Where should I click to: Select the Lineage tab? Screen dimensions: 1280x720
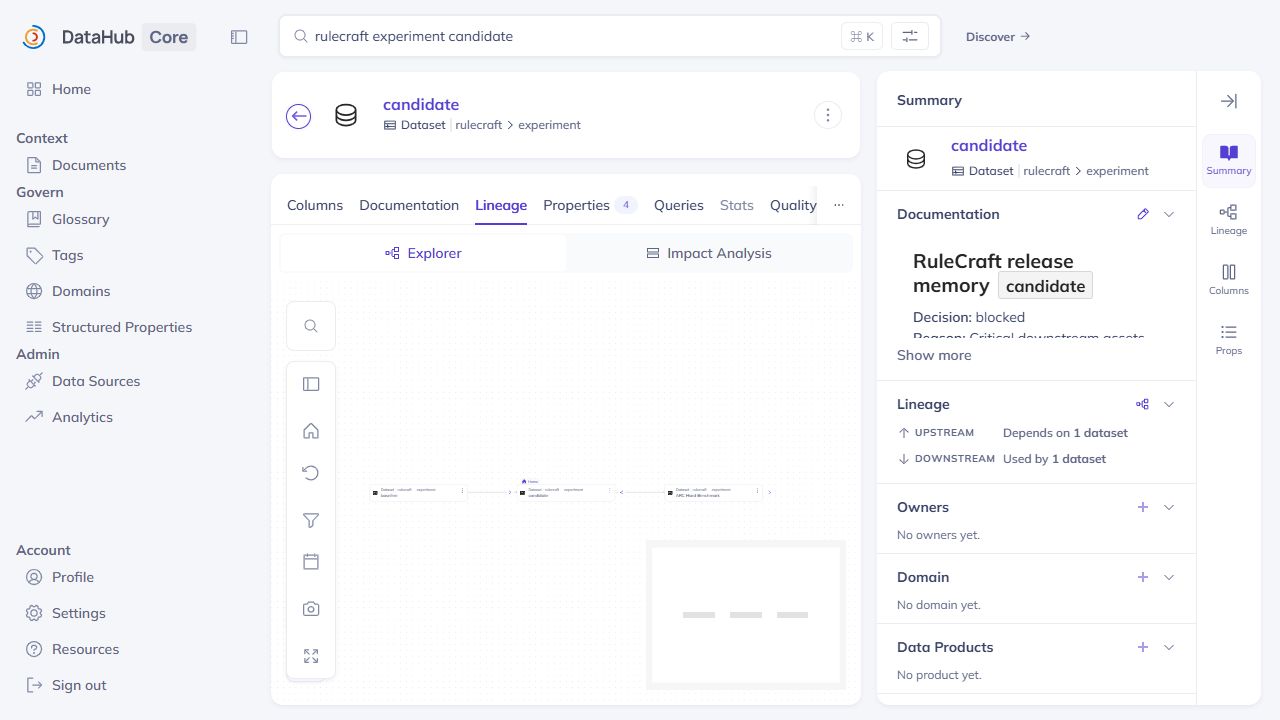(501, 205)
